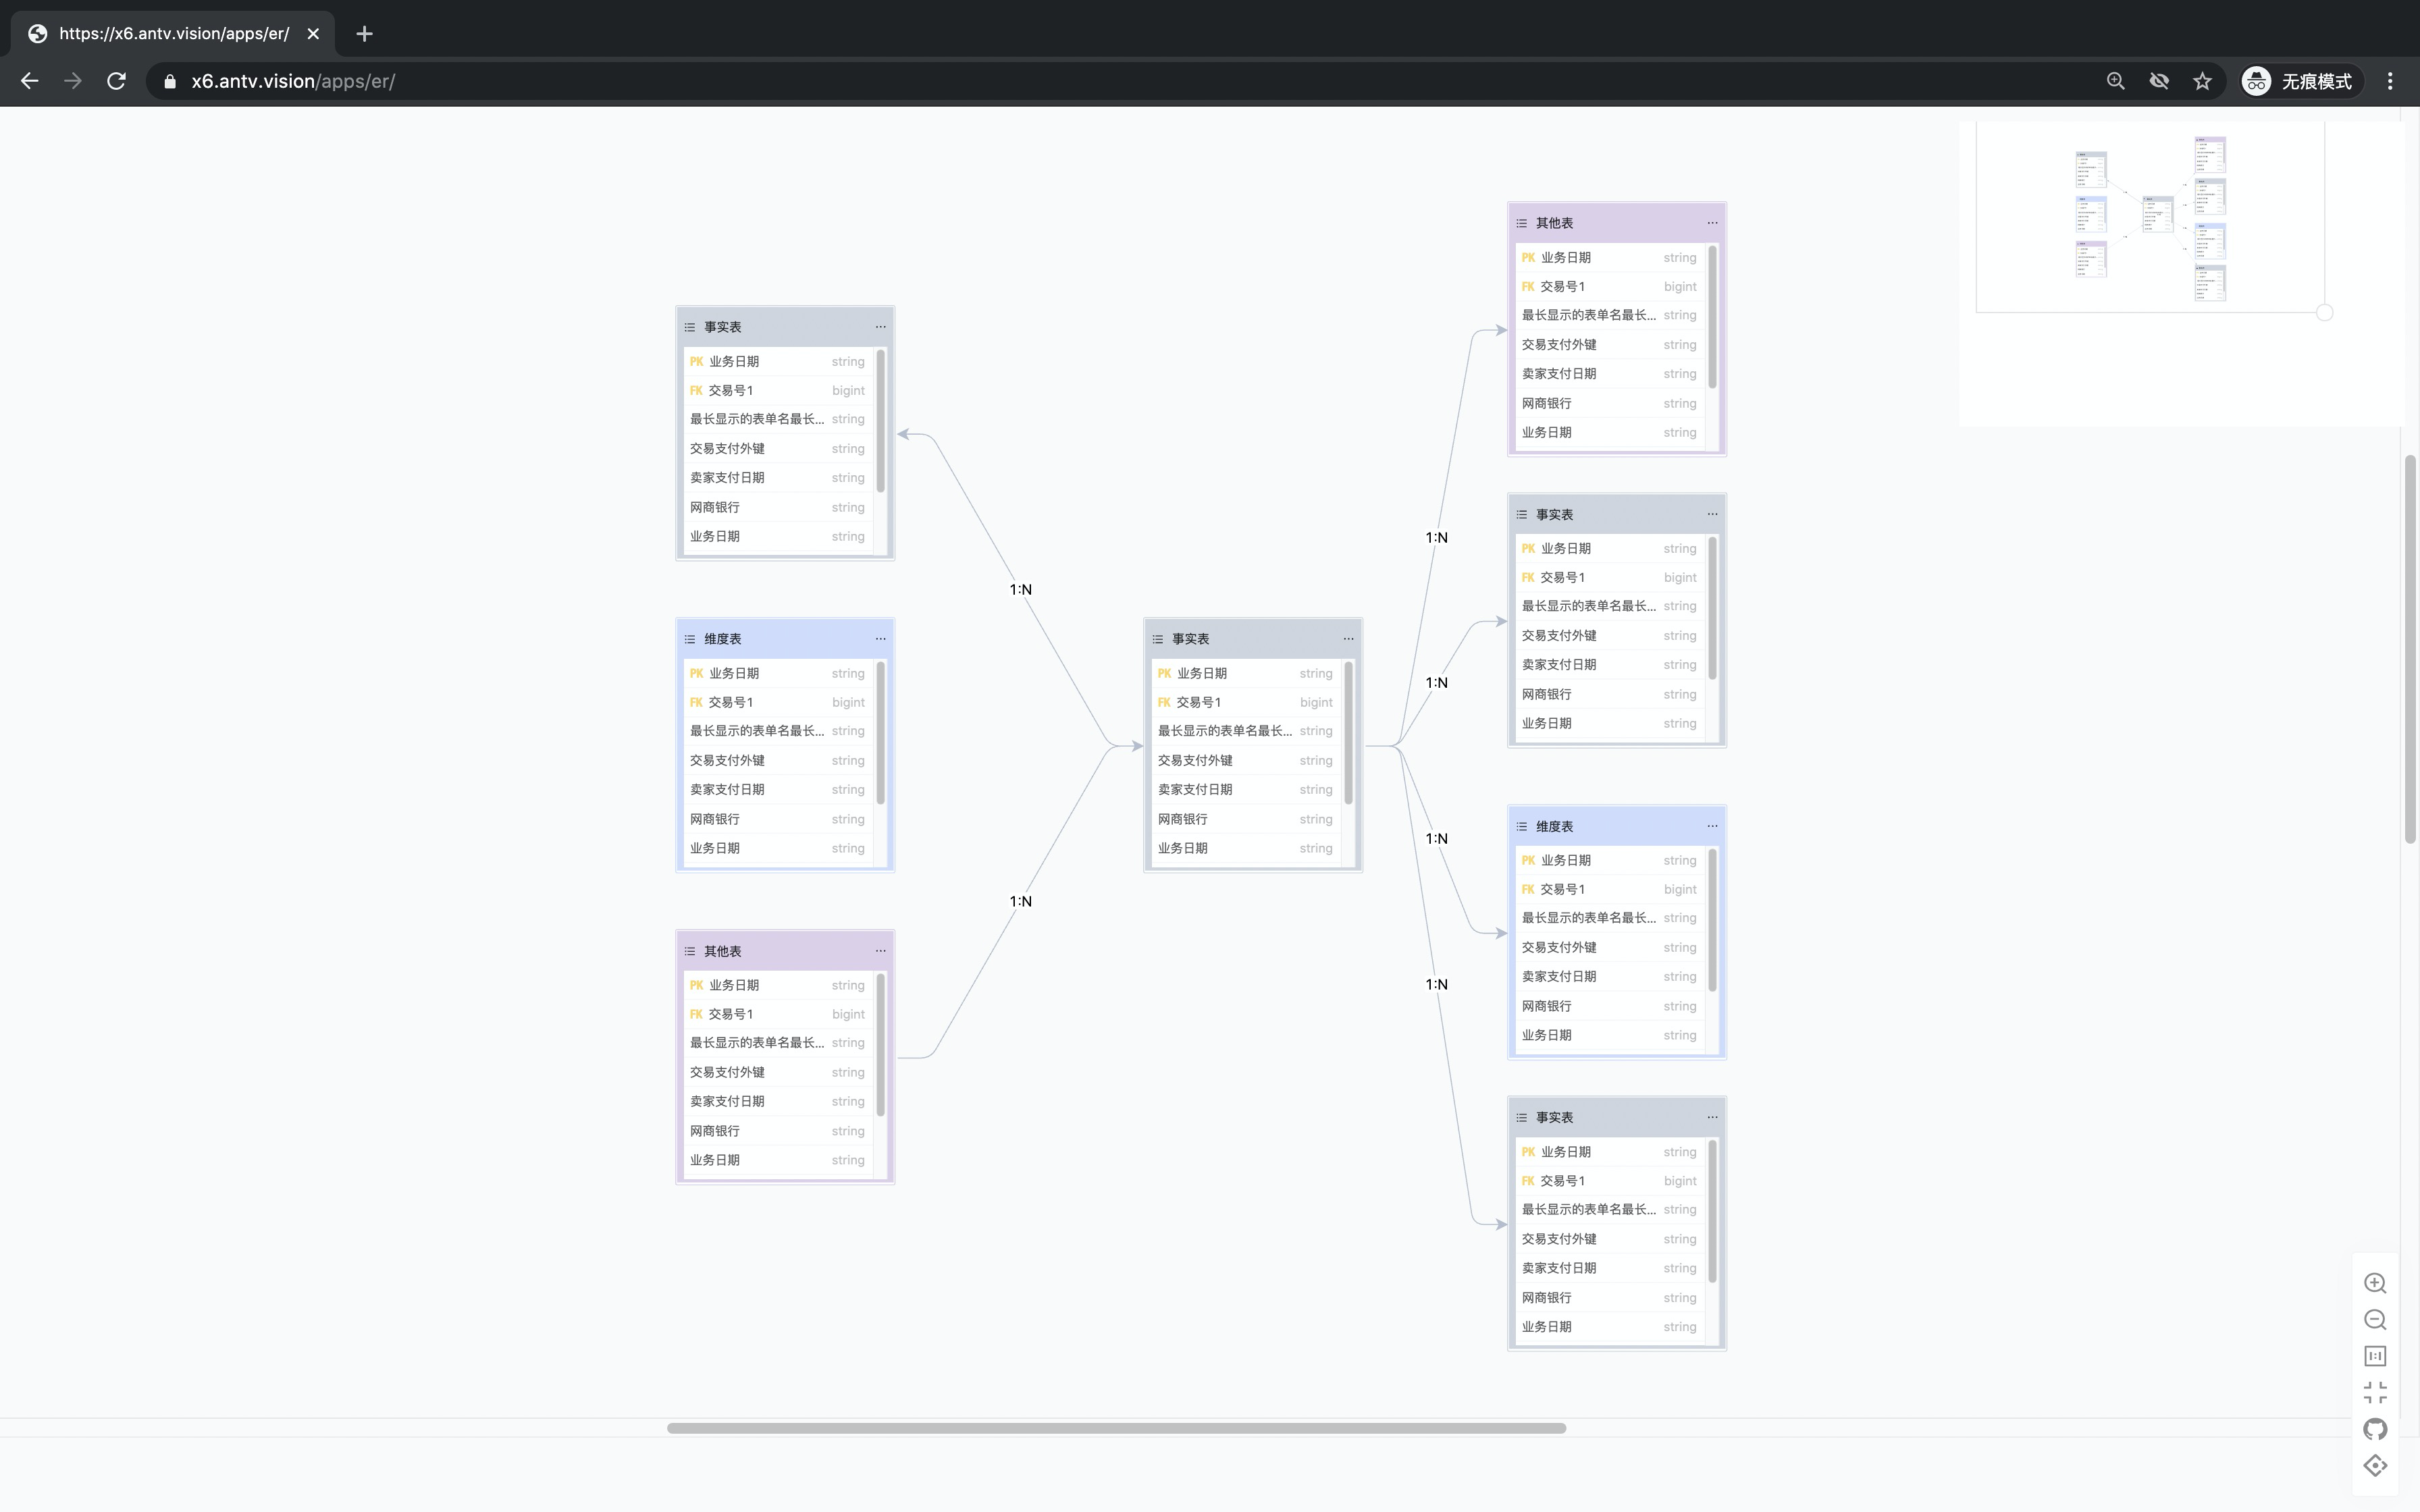Open the GitHub repository icon
This screenshot has height=1512, width=2420.
click(2375, 1429)
